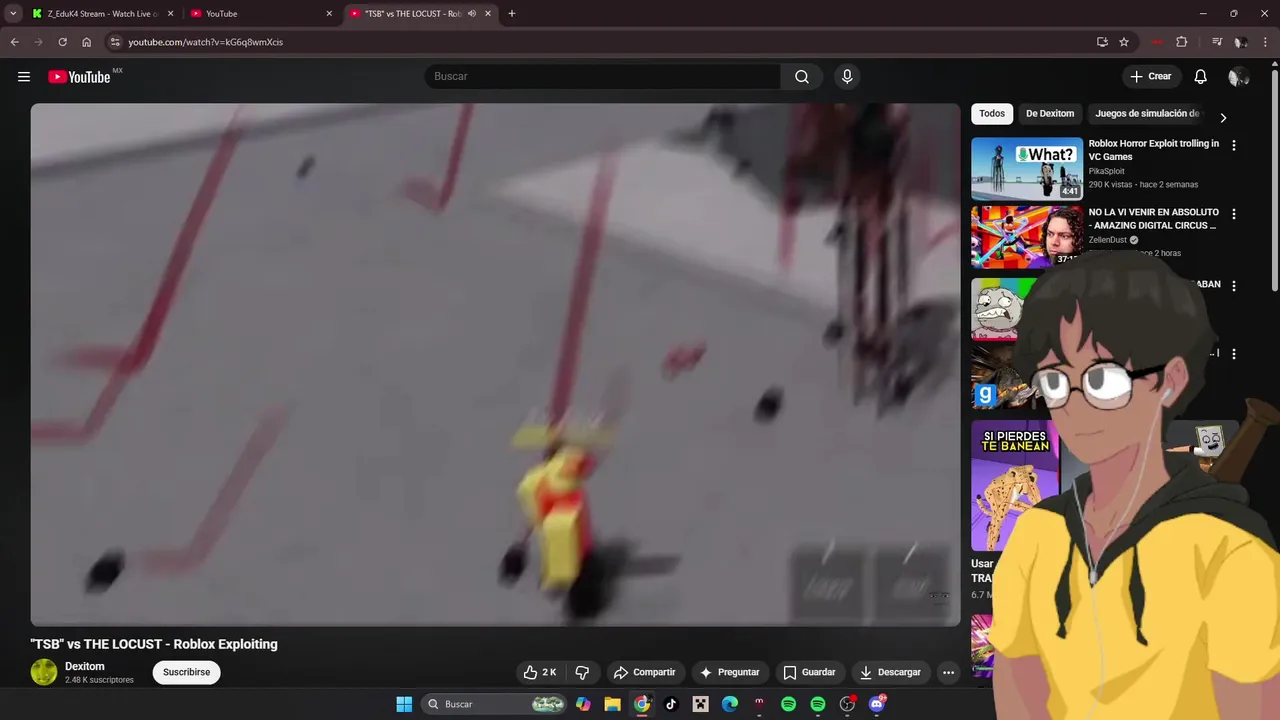
Task: Open TikTok from the taskbar
Action: (671, 704)
